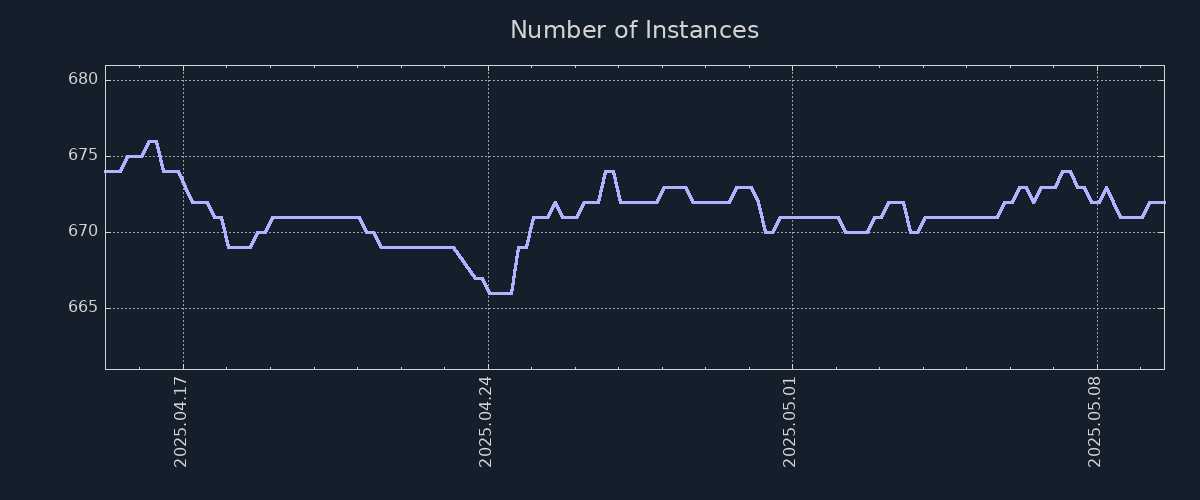Click the 2025.05.01 date label
Image resolution: width=1200 pixels, height=500 pixels.
coord(791,422)
